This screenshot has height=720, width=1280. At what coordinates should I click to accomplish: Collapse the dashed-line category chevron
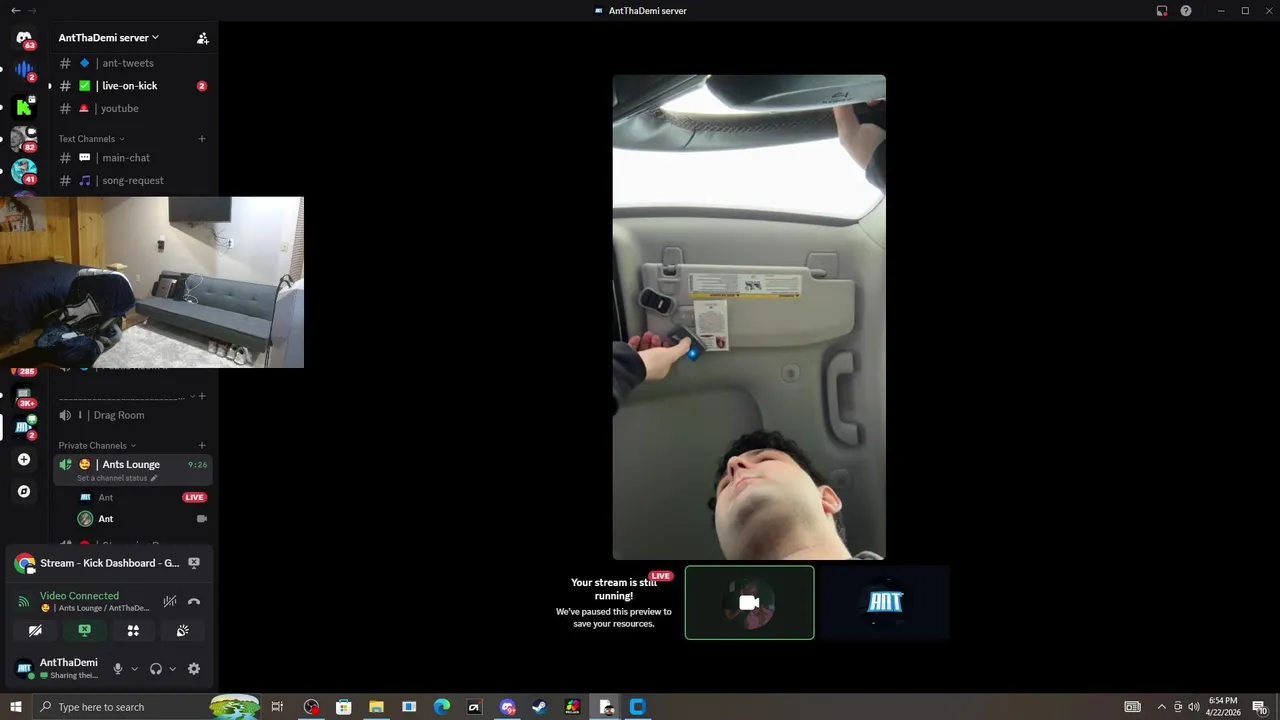coord(192,396)
